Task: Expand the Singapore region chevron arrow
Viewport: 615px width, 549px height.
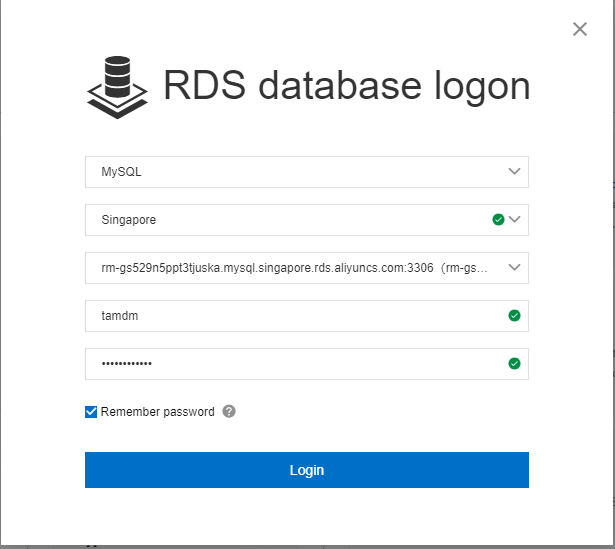Action: tap(515, 220)
